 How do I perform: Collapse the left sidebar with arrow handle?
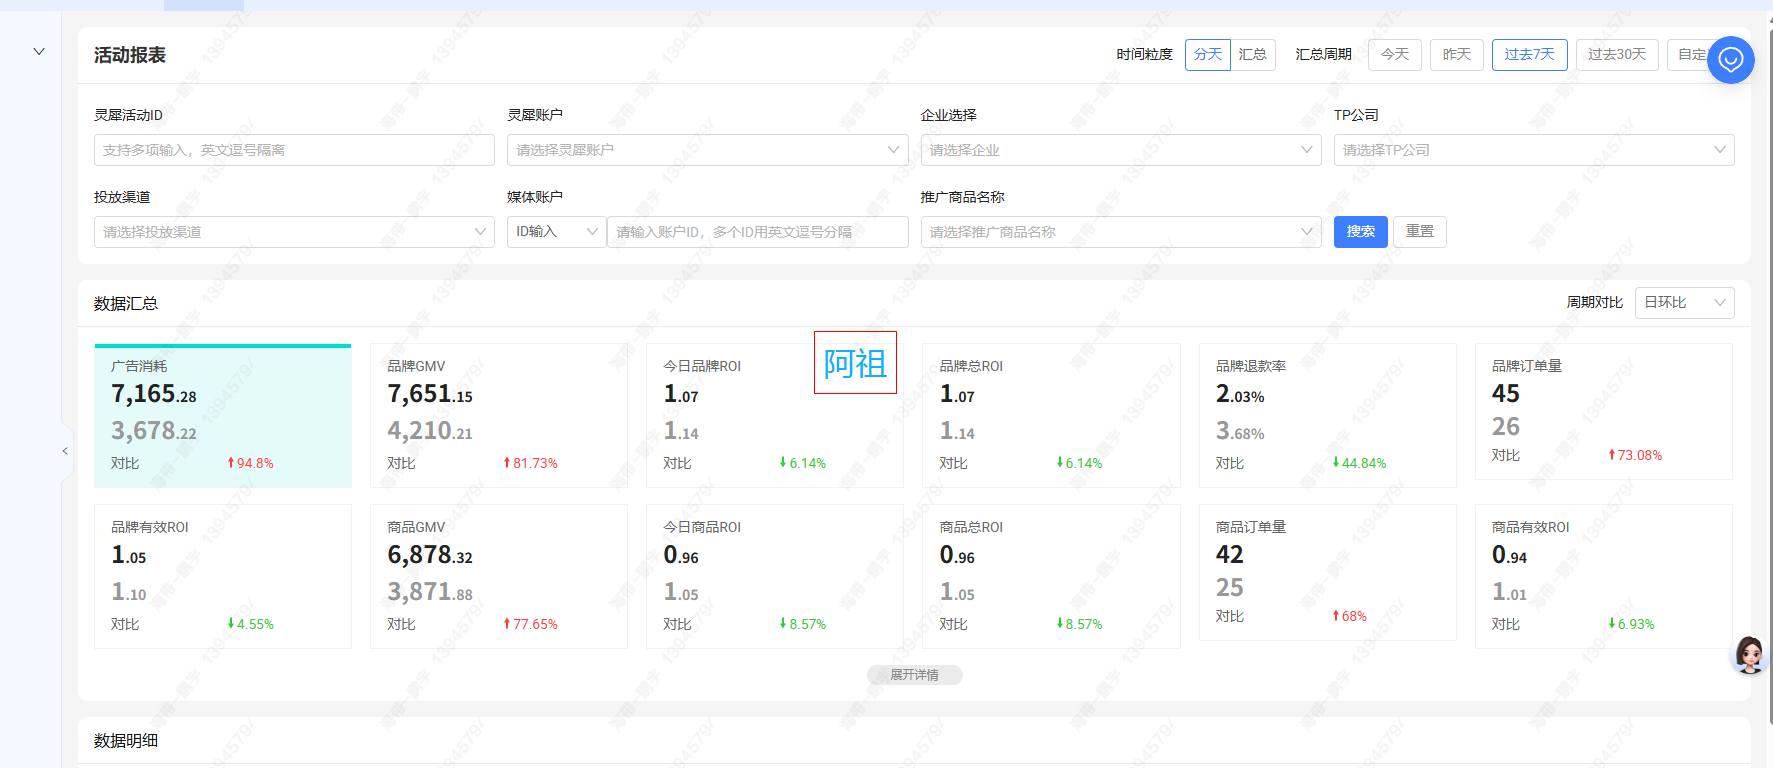click(65, 451)
